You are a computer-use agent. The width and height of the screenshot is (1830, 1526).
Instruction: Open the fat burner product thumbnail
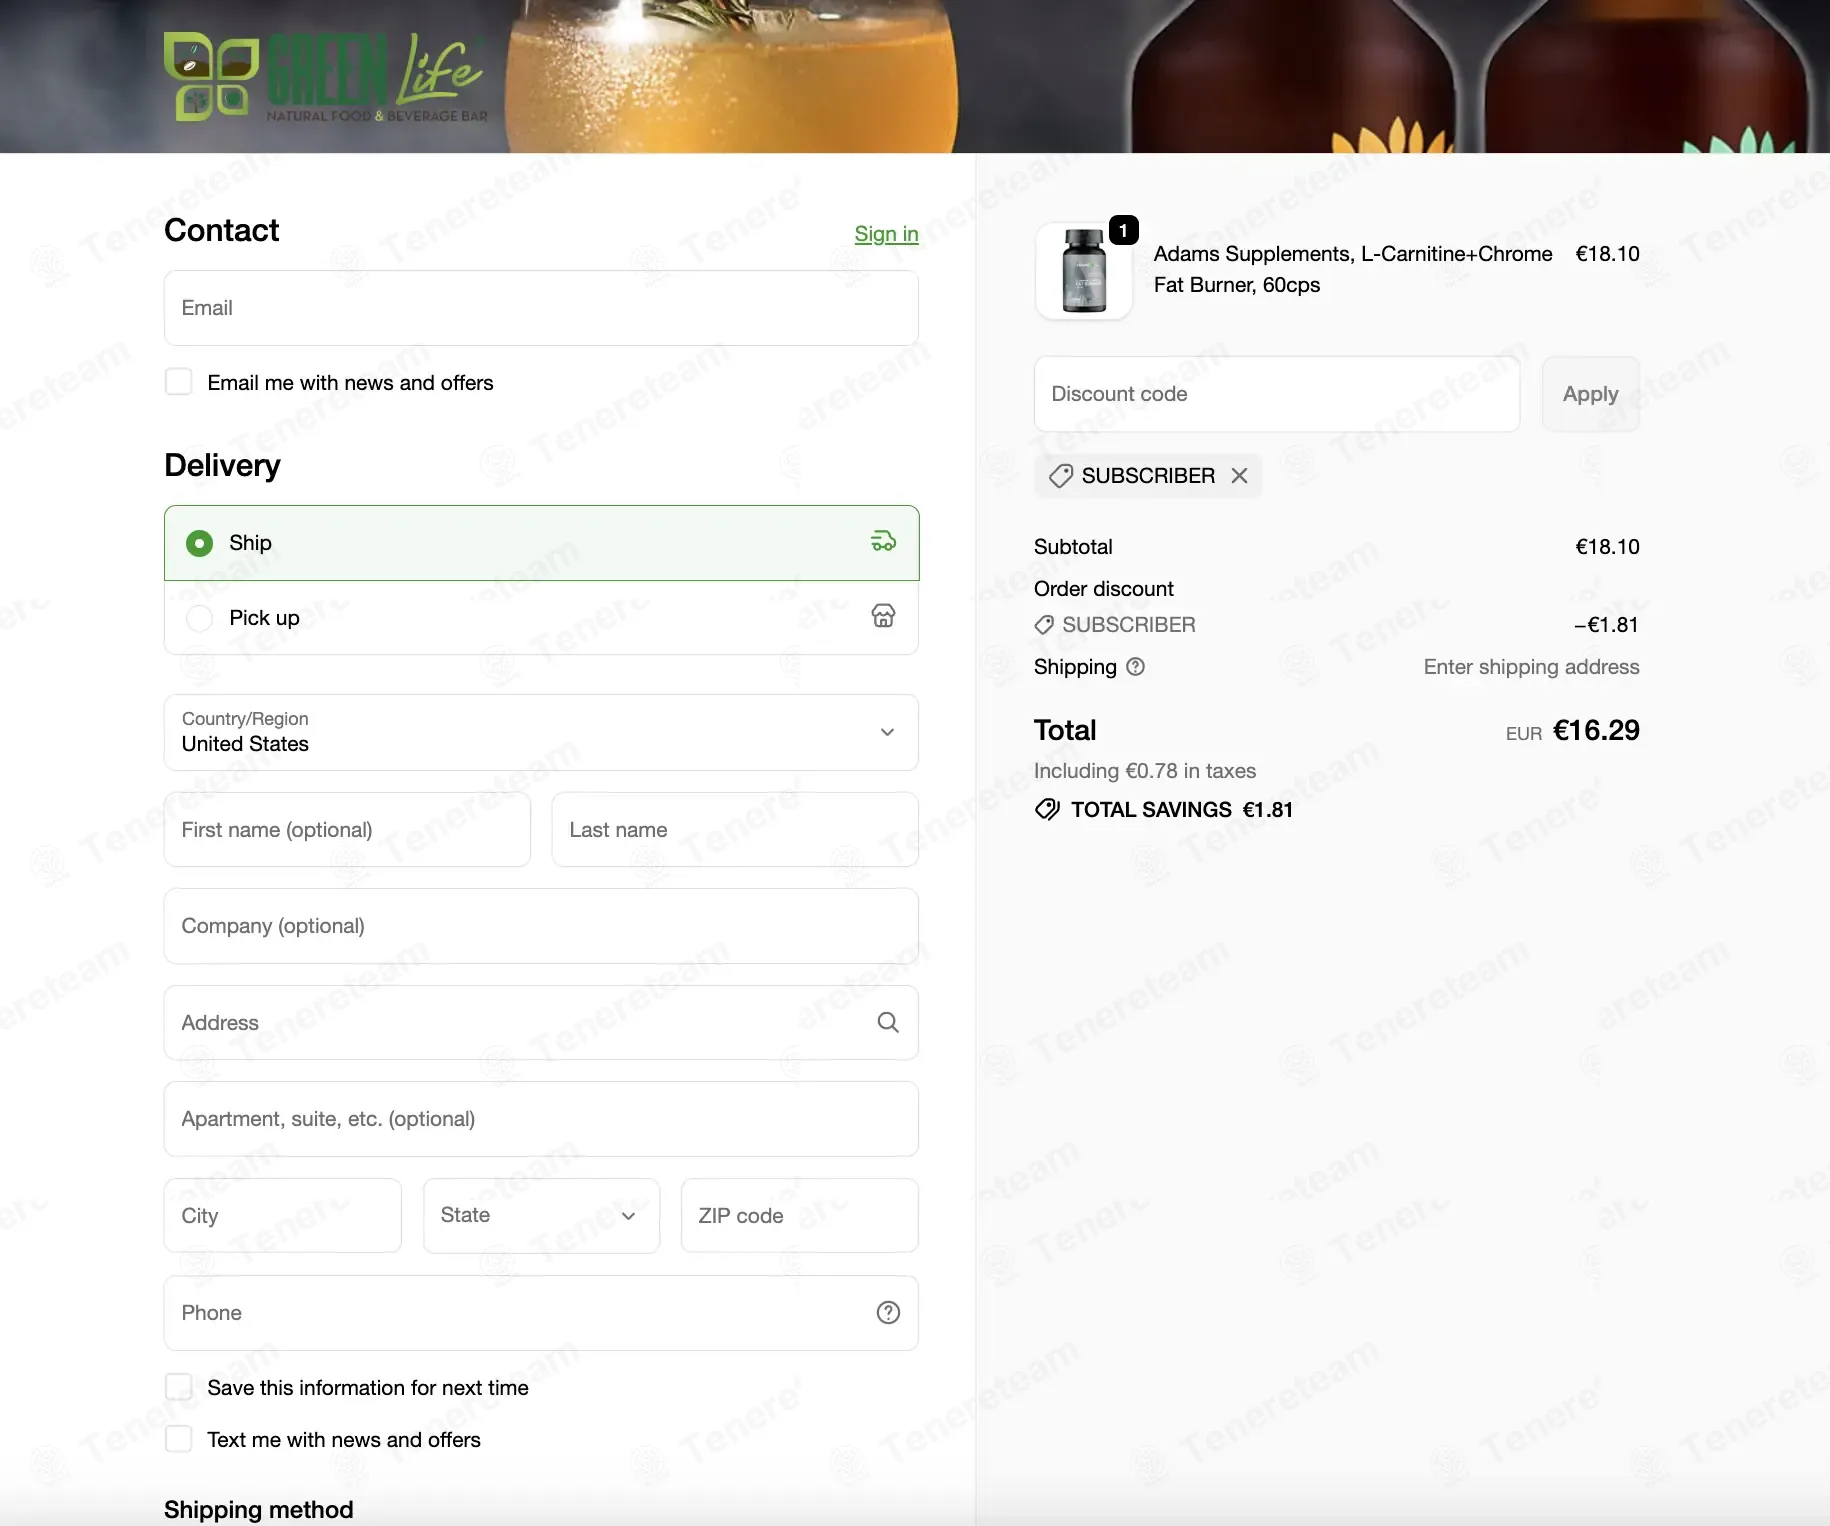[x=1083, y=272]
